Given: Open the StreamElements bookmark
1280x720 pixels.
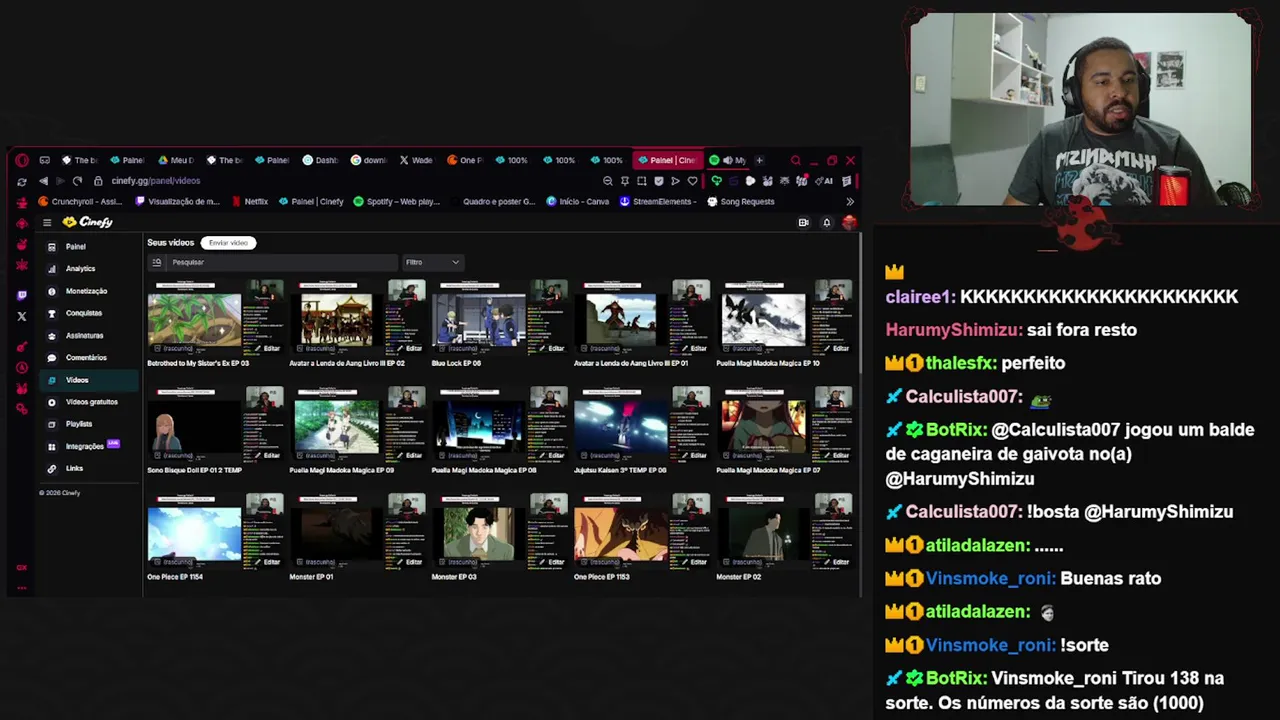Looking at the screenshot, I should pyautogui.click(x=657, y=201).
